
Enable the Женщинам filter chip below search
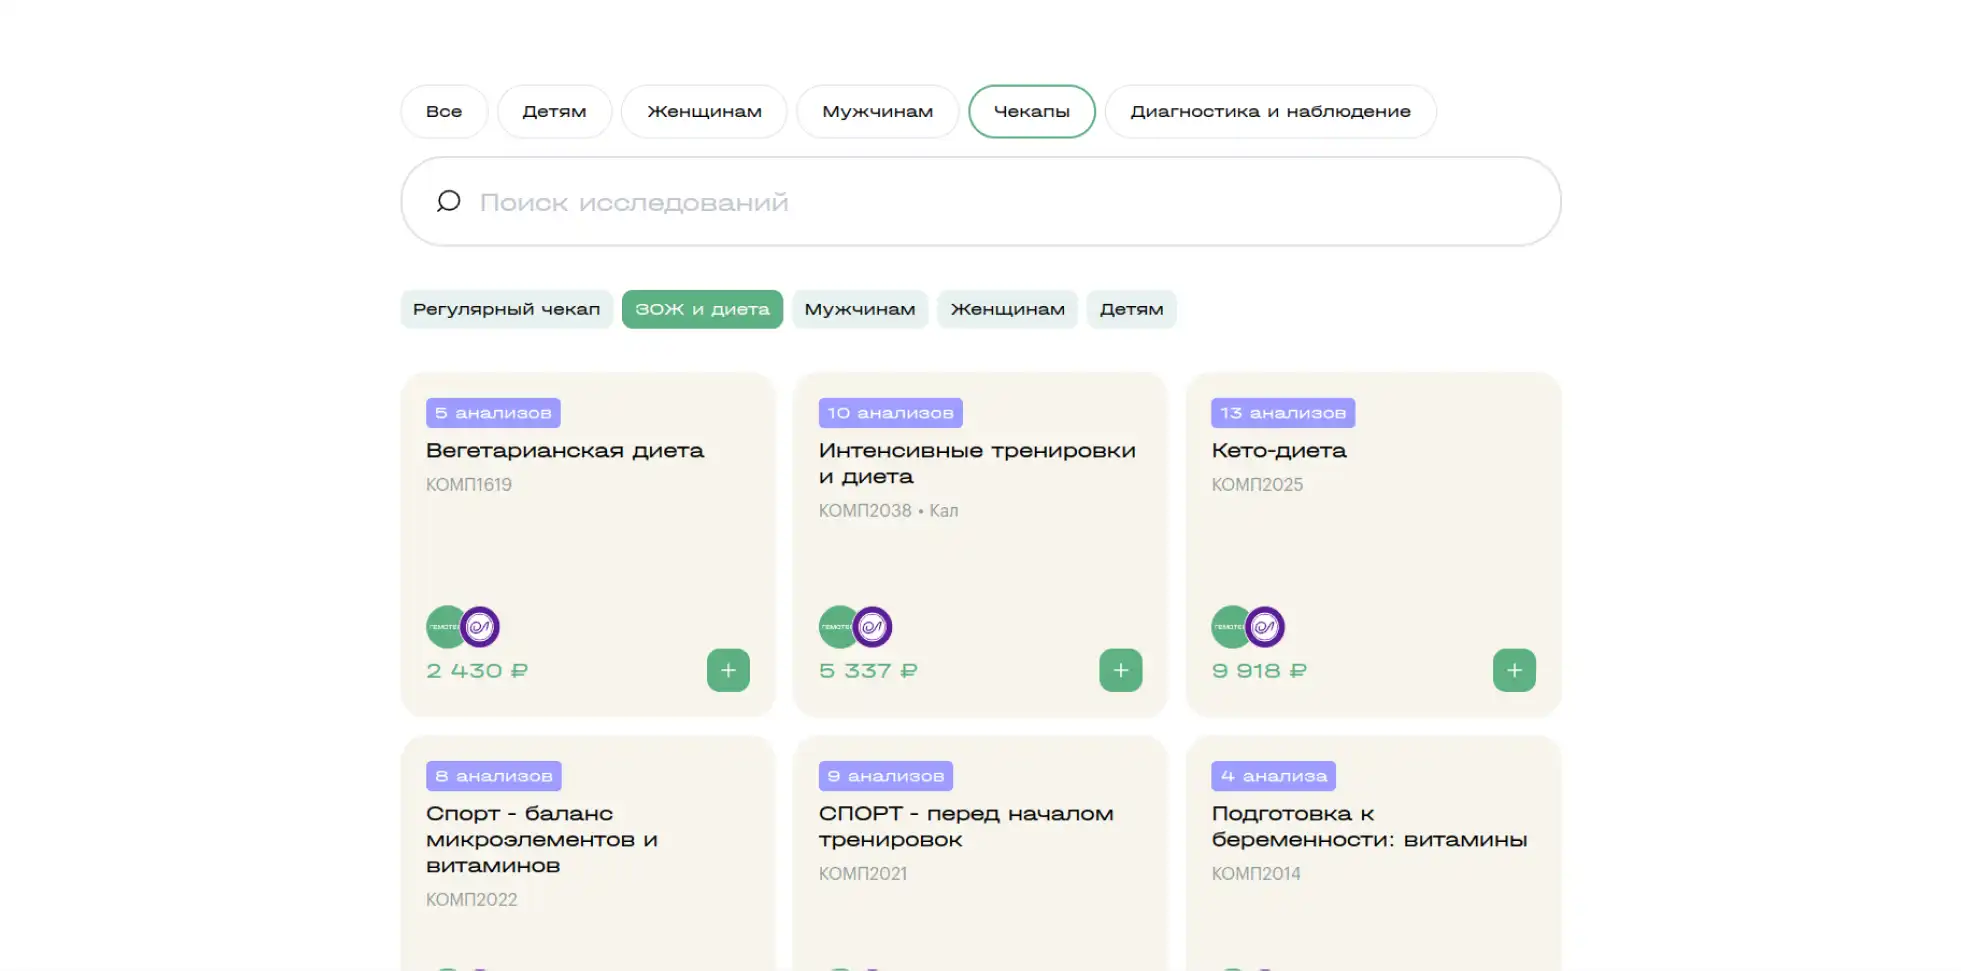click(x=1007, y=309)
